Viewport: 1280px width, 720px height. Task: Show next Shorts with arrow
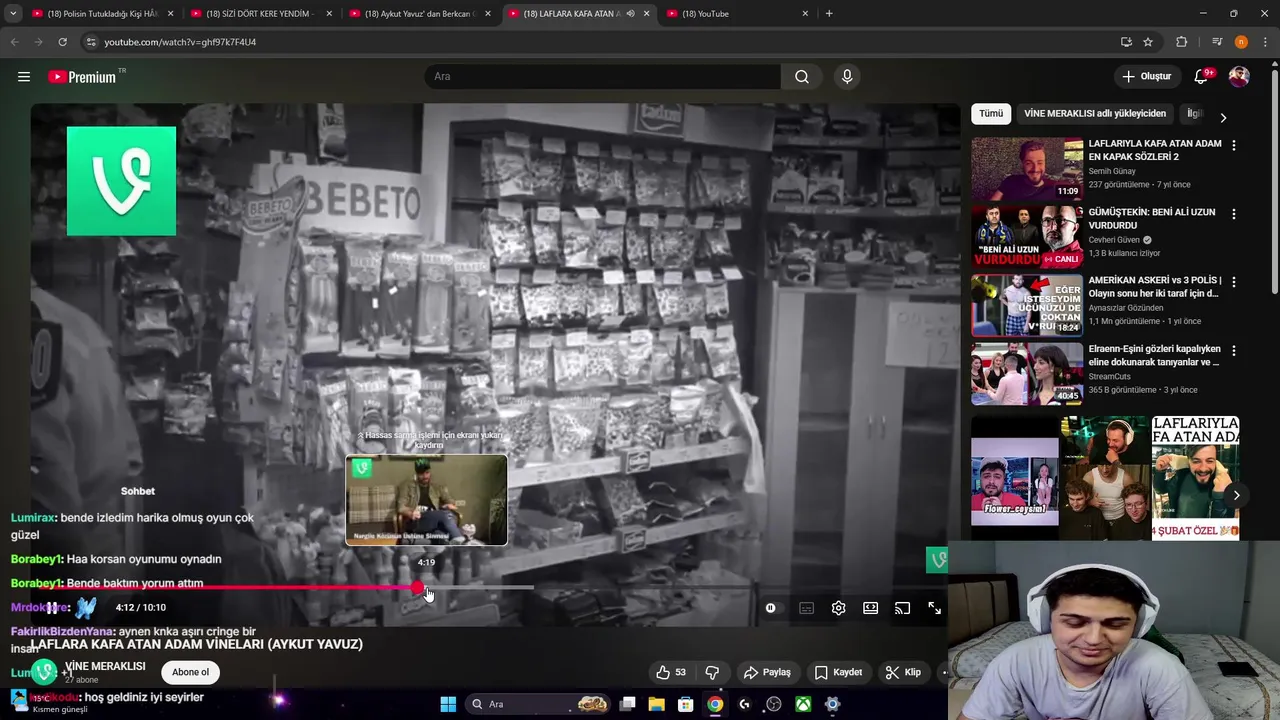(1236, 495)
